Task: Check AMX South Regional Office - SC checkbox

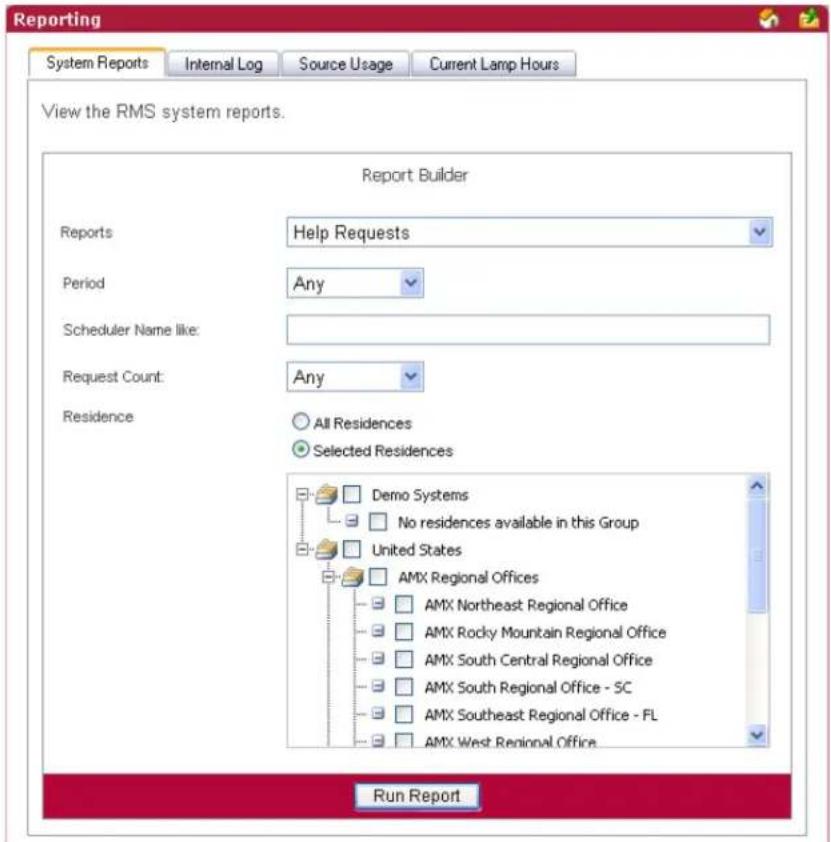Action: (404, 687)
